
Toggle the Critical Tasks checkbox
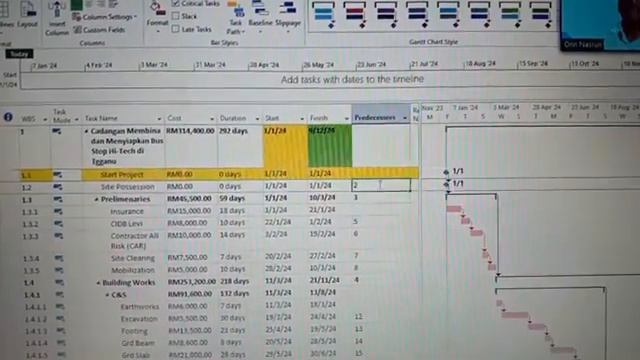pyautogui.click(x=176, y=3)
